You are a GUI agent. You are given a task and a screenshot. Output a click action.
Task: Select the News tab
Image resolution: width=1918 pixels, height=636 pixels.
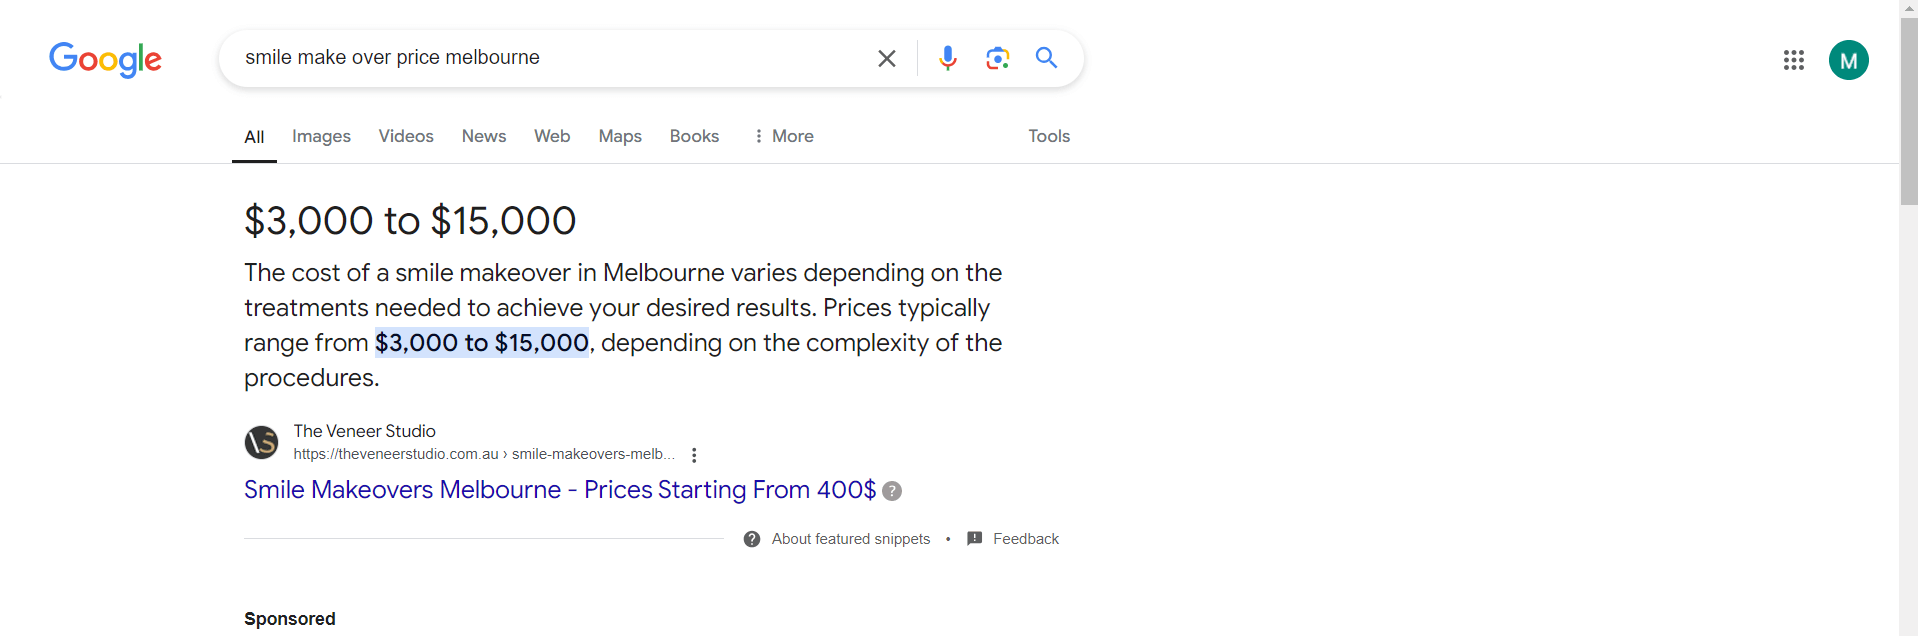pyautogui.click(x=484, y=136)
